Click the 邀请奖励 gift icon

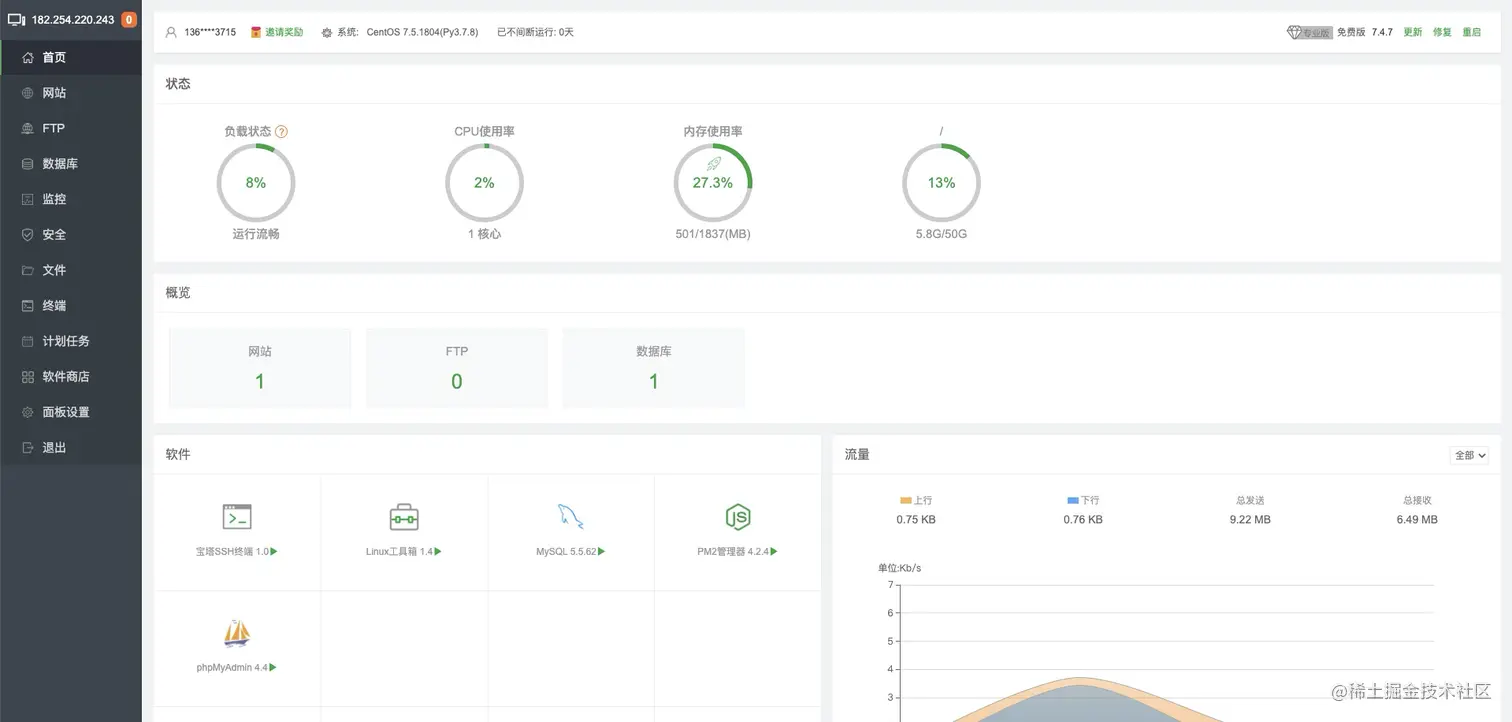coord(256,32)
